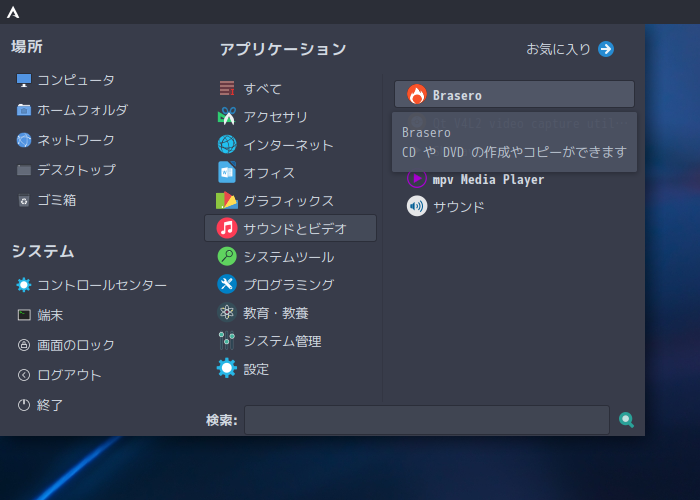Open the アクセサリ category label

click(275, 117)
